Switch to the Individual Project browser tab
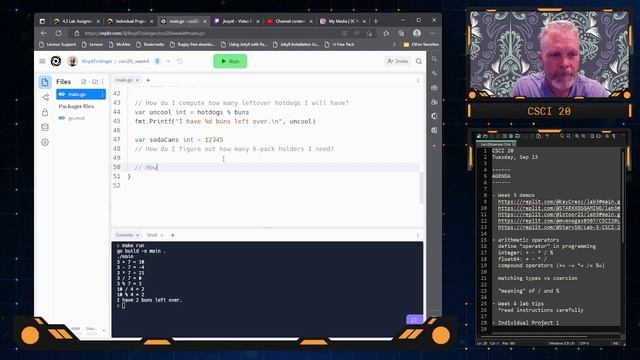This screenshot has width=640, height=360. [130, 21]
